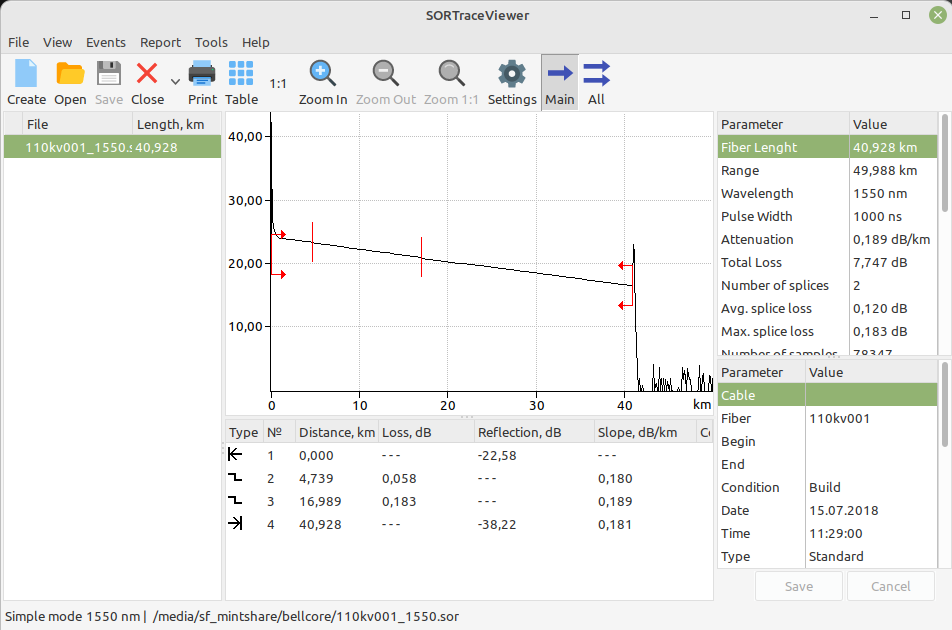
Task: Open the Events menu
Action: click(x=106, y=42)
